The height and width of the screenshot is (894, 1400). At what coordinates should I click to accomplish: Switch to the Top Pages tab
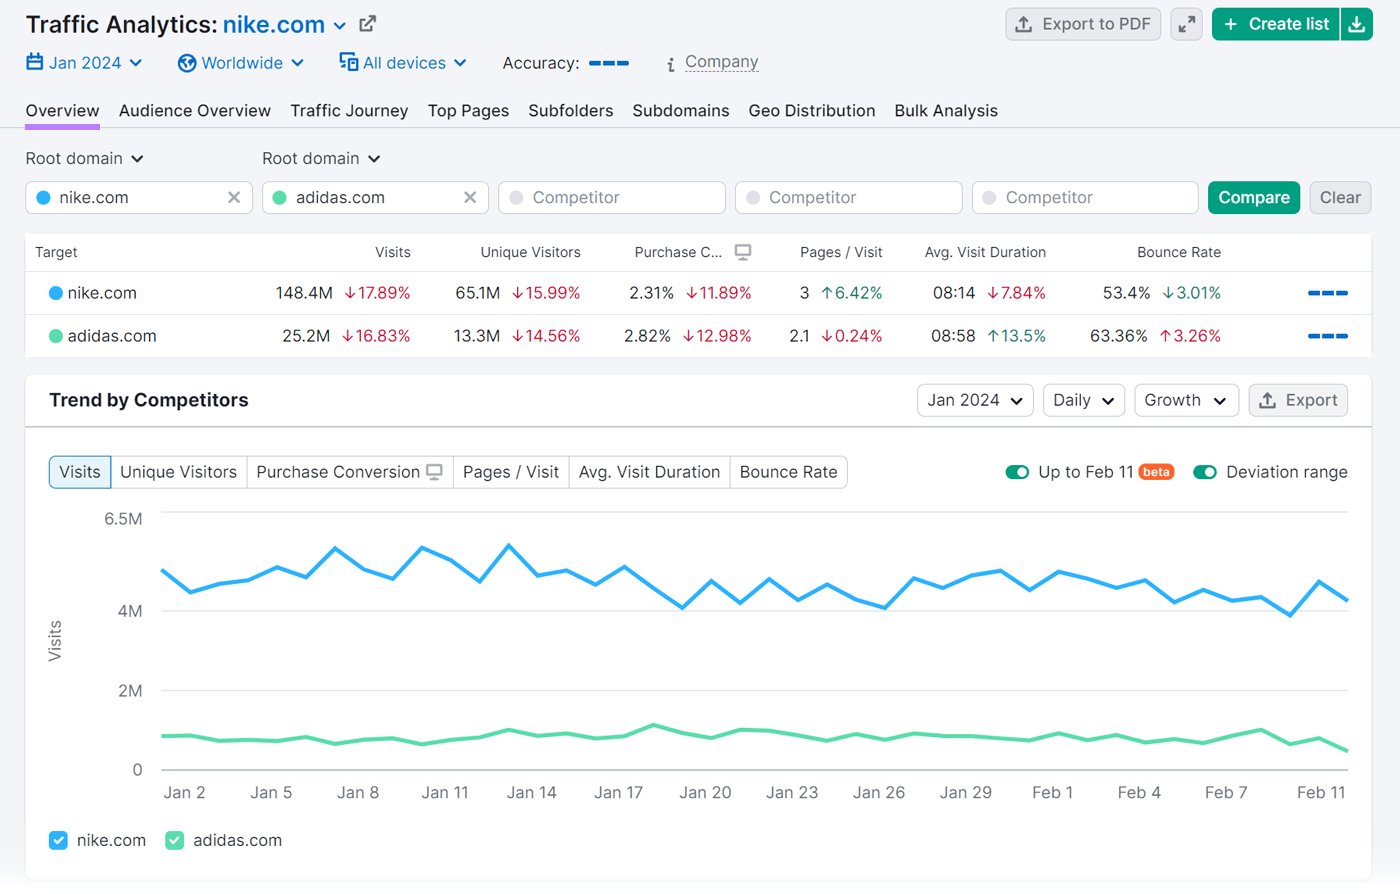(468, 111)
